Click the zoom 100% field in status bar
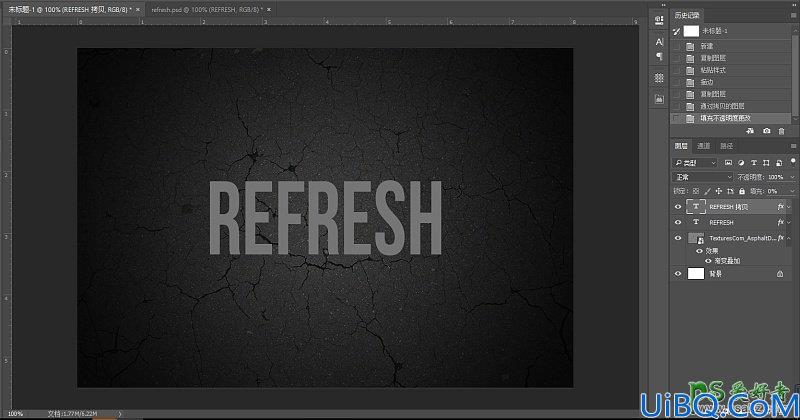 click(15, 414)
